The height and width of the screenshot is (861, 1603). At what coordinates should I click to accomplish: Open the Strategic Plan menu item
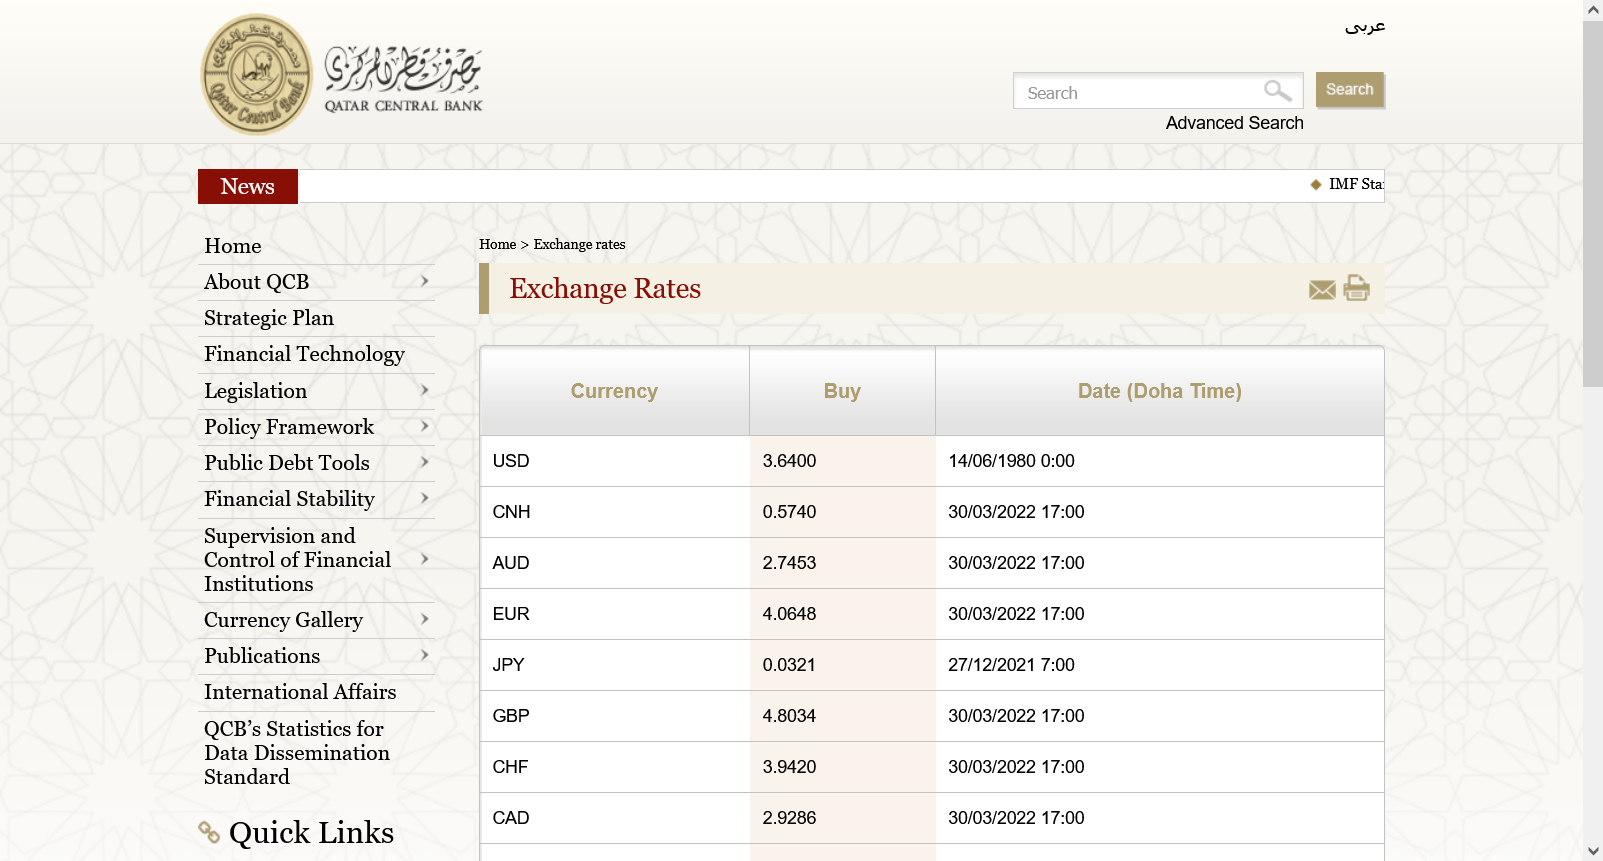click(269, 318)
